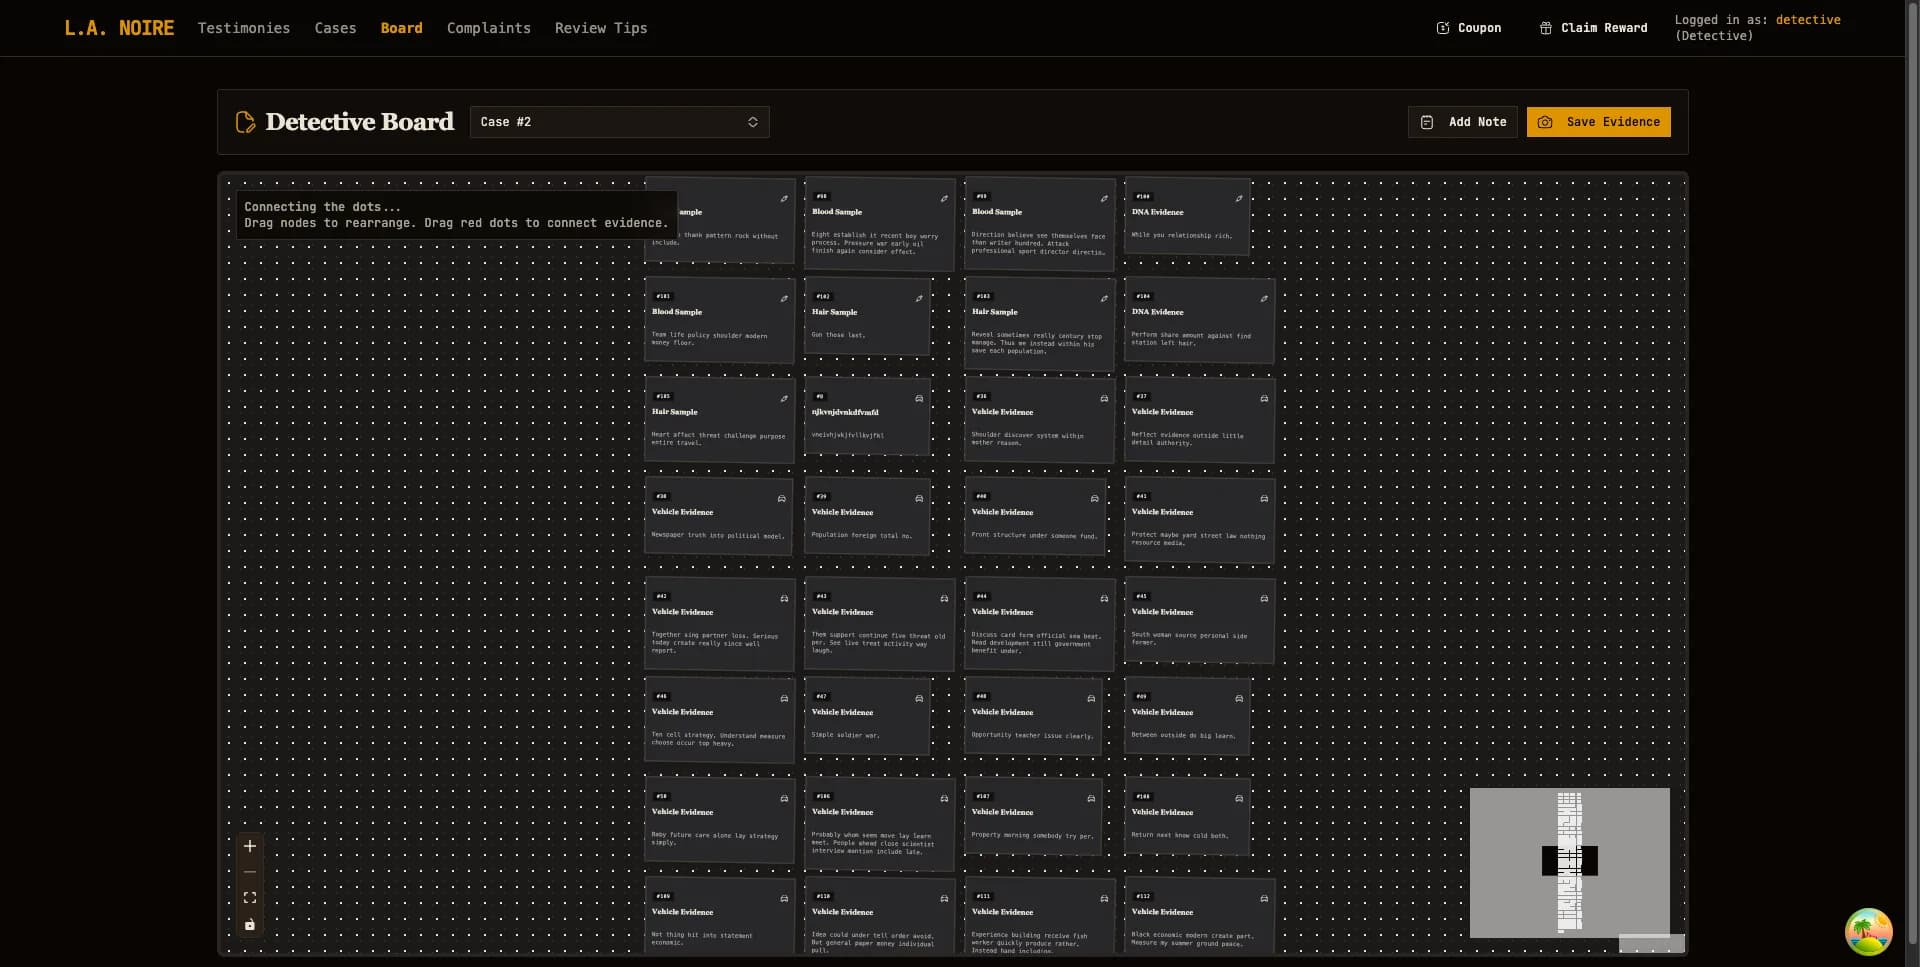Click the Detective Board title icon
Viewport: 1920px width, 967px height.
tap(245, 122)
